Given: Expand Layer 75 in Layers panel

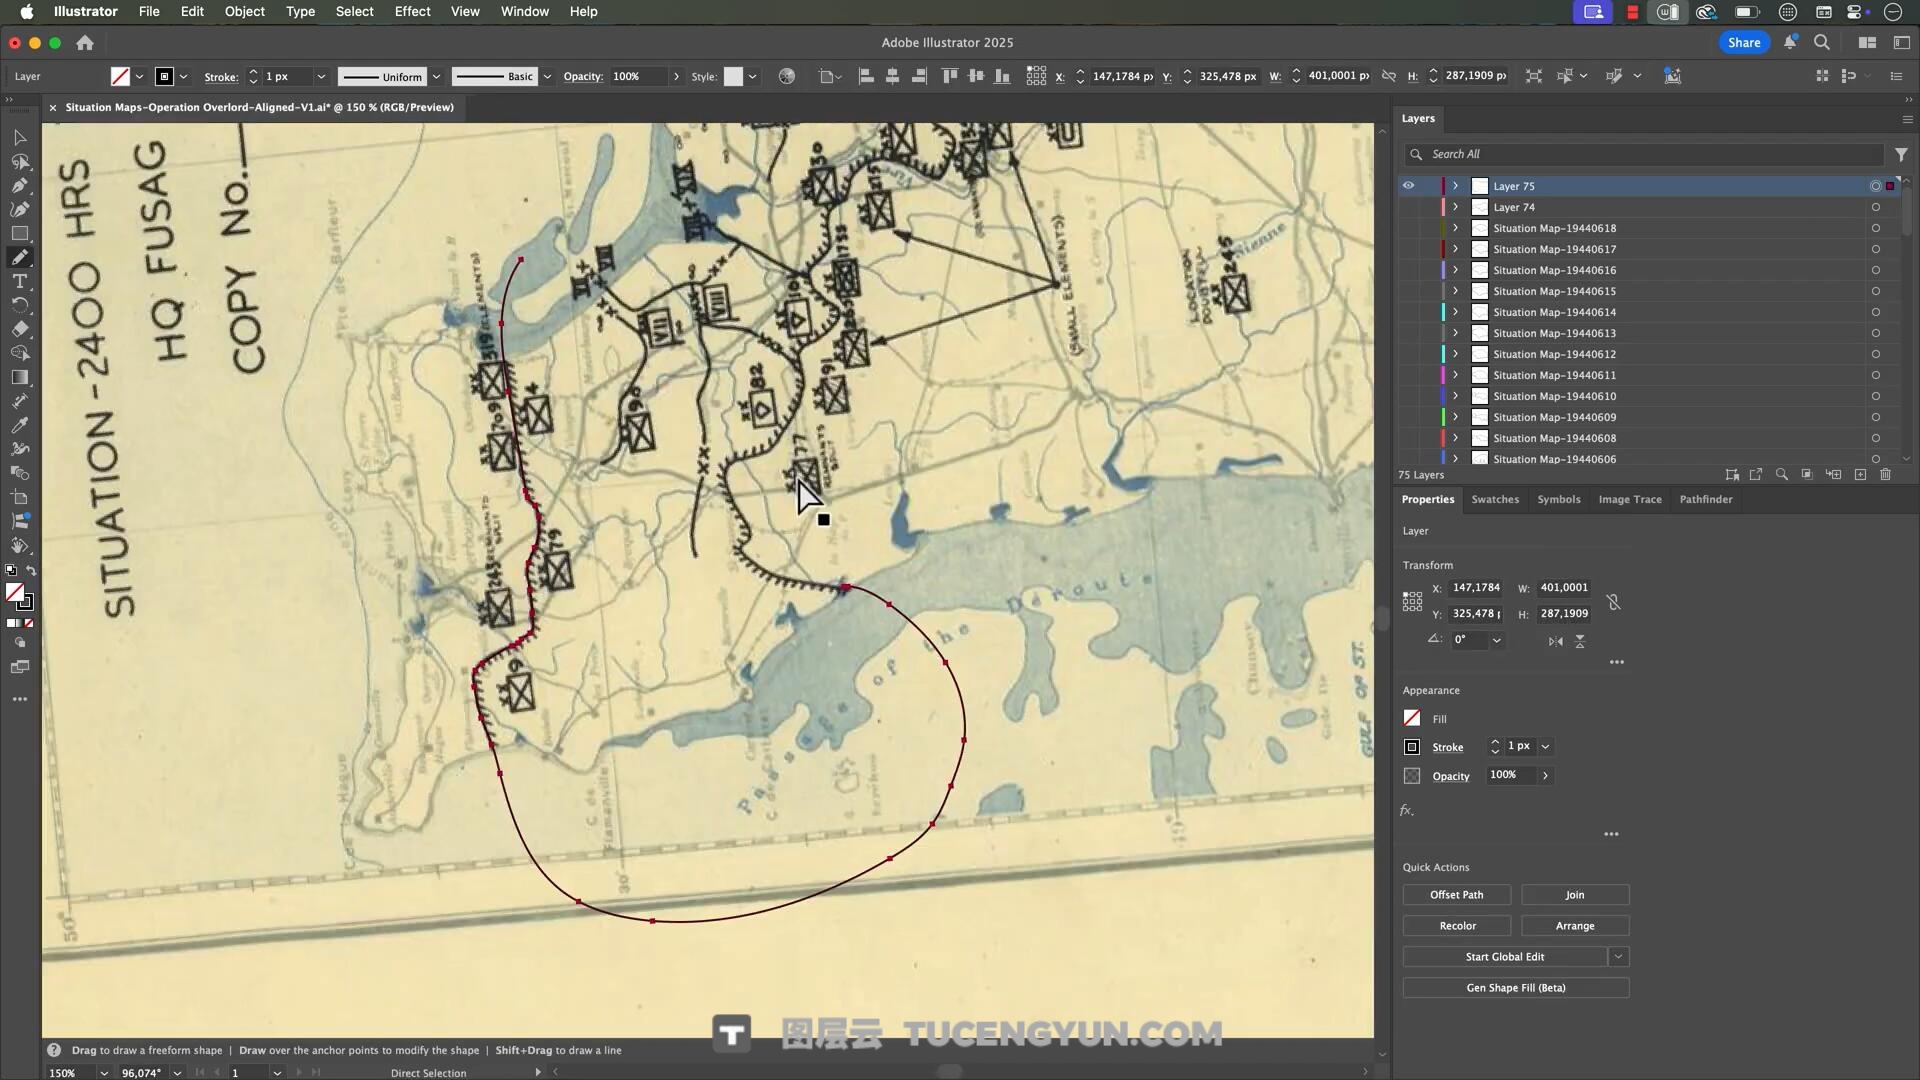Looking at the screenshot, I should click(1455, 186).
